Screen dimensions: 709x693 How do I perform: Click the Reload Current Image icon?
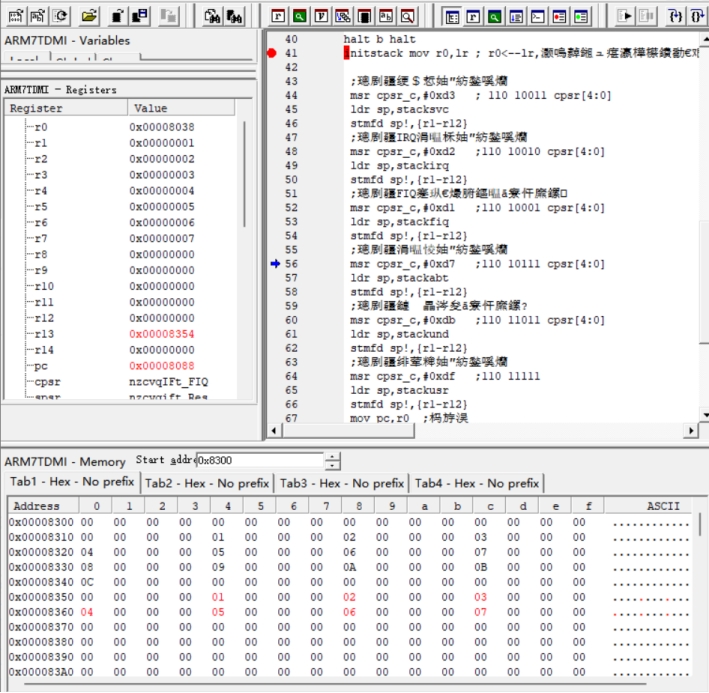tap(60, 16)
